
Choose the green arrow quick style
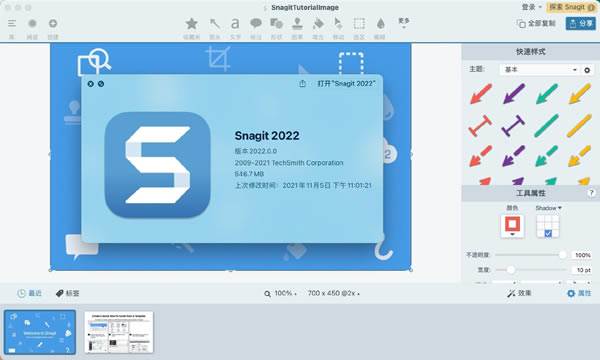(x=547, y=94)
